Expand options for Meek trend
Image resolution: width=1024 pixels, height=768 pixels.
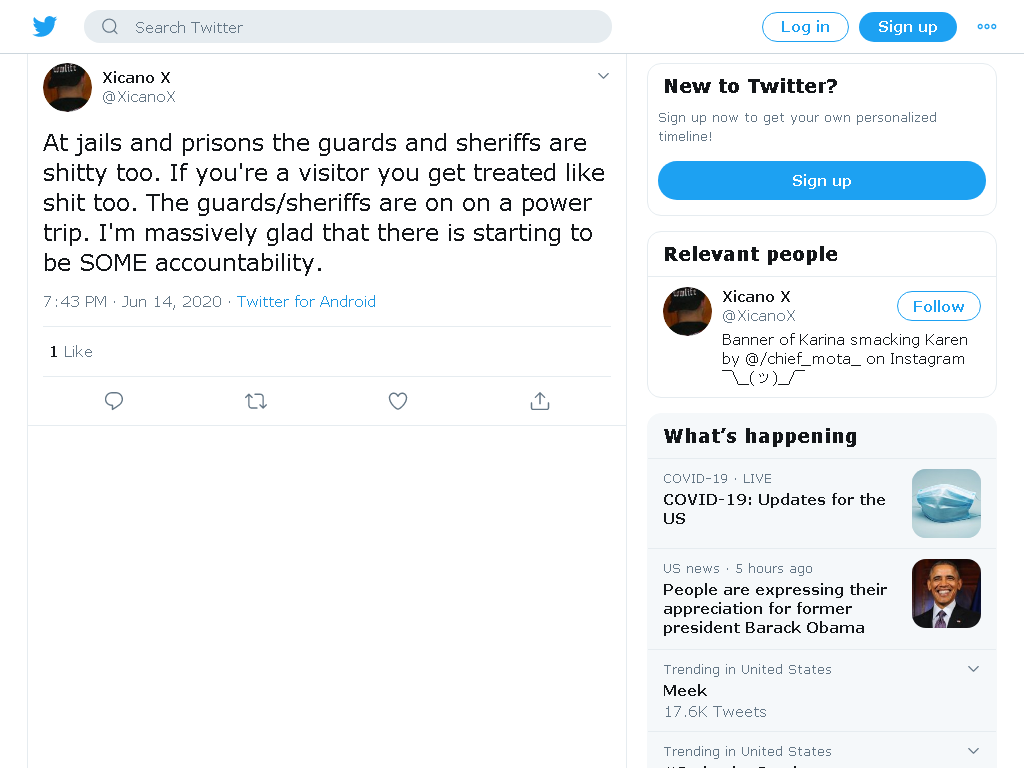(973, 669)
